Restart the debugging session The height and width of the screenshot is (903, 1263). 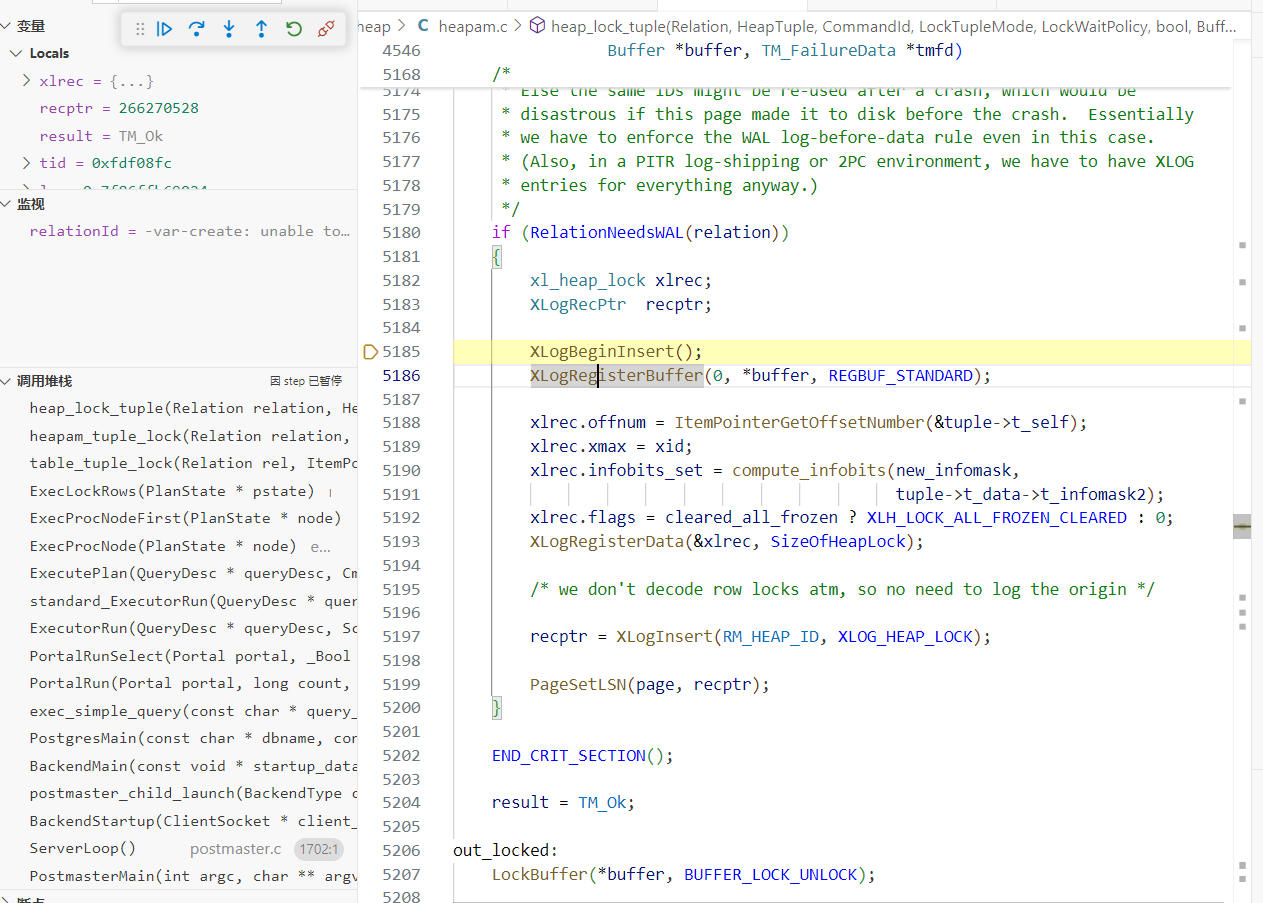[294, 30]
